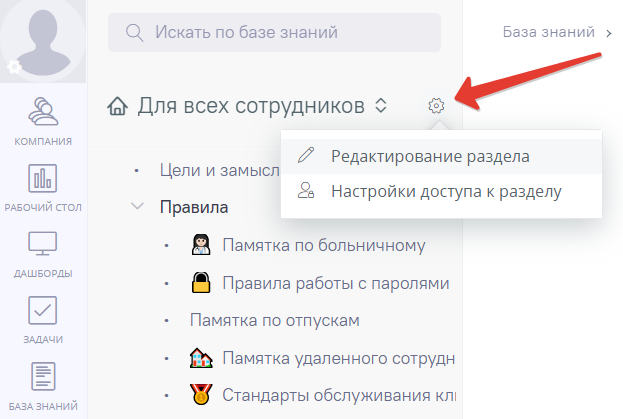Go to Рабочий стол in sidebar
Image resolution: width=623 pixels, height=419 pixels.
43,188
